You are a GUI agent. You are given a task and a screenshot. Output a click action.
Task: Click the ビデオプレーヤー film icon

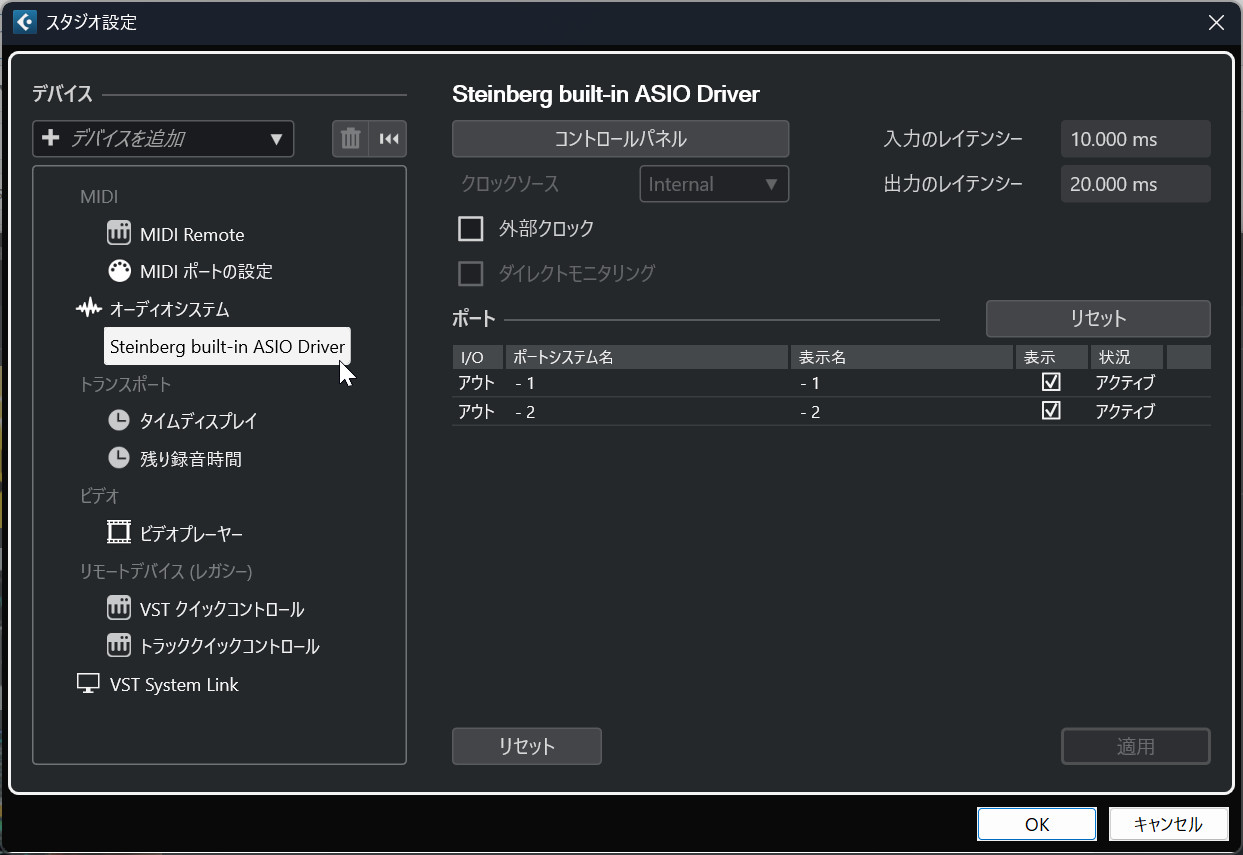point(119,533)
